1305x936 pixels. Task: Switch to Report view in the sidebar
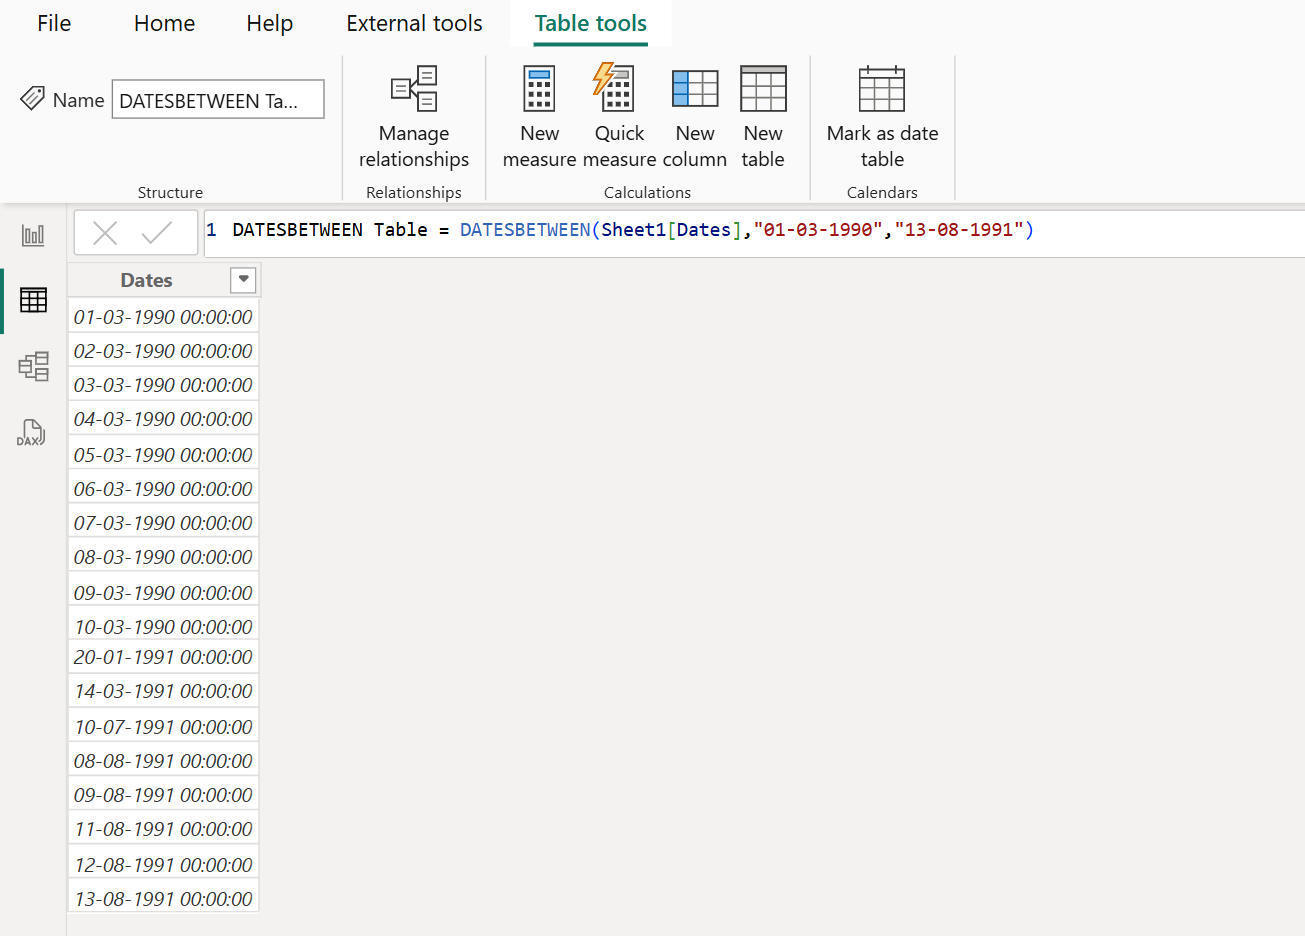(x=33, y=234)
